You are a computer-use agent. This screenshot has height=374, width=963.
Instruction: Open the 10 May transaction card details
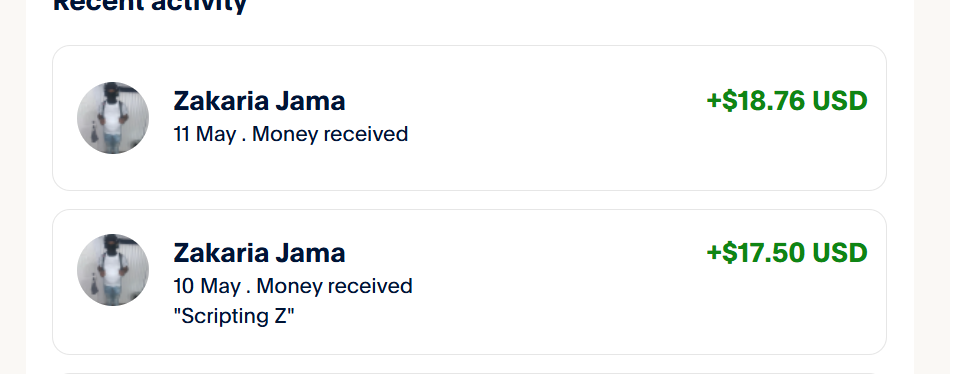point(469,282)
